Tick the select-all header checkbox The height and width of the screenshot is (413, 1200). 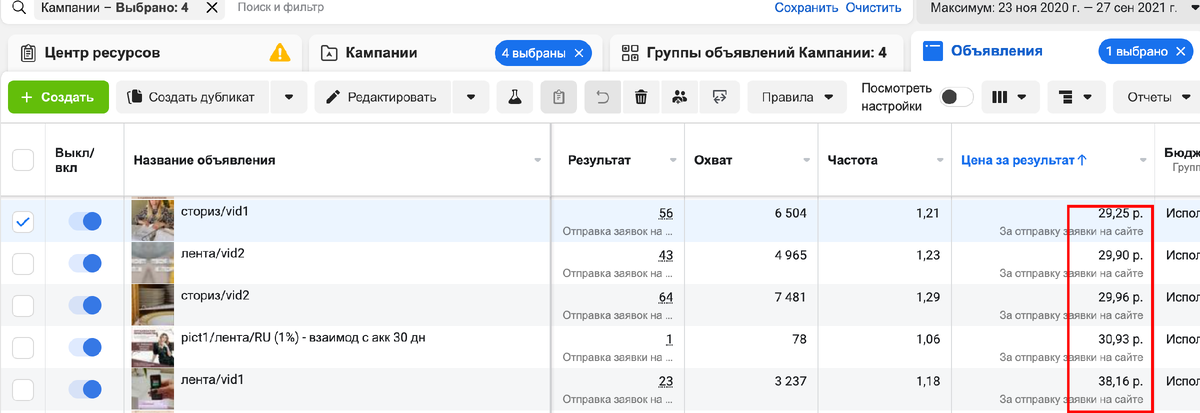[x=23, y=160]
